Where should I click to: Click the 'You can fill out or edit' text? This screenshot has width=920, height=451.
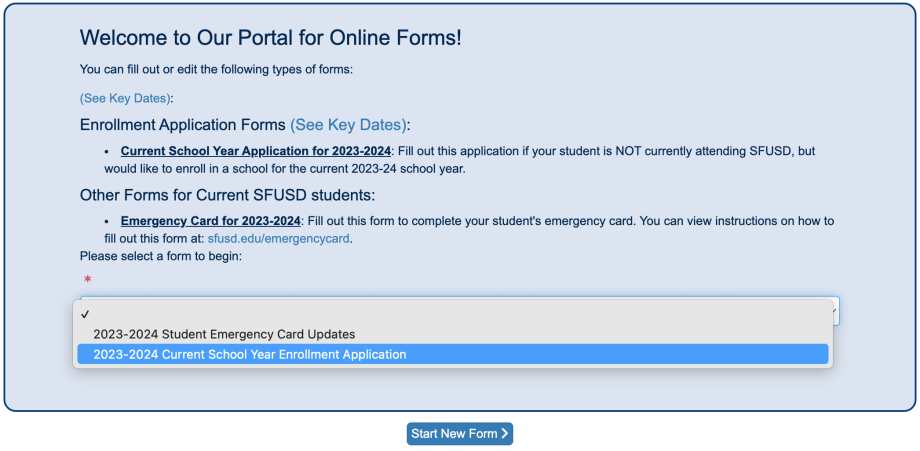click(216, 69)
